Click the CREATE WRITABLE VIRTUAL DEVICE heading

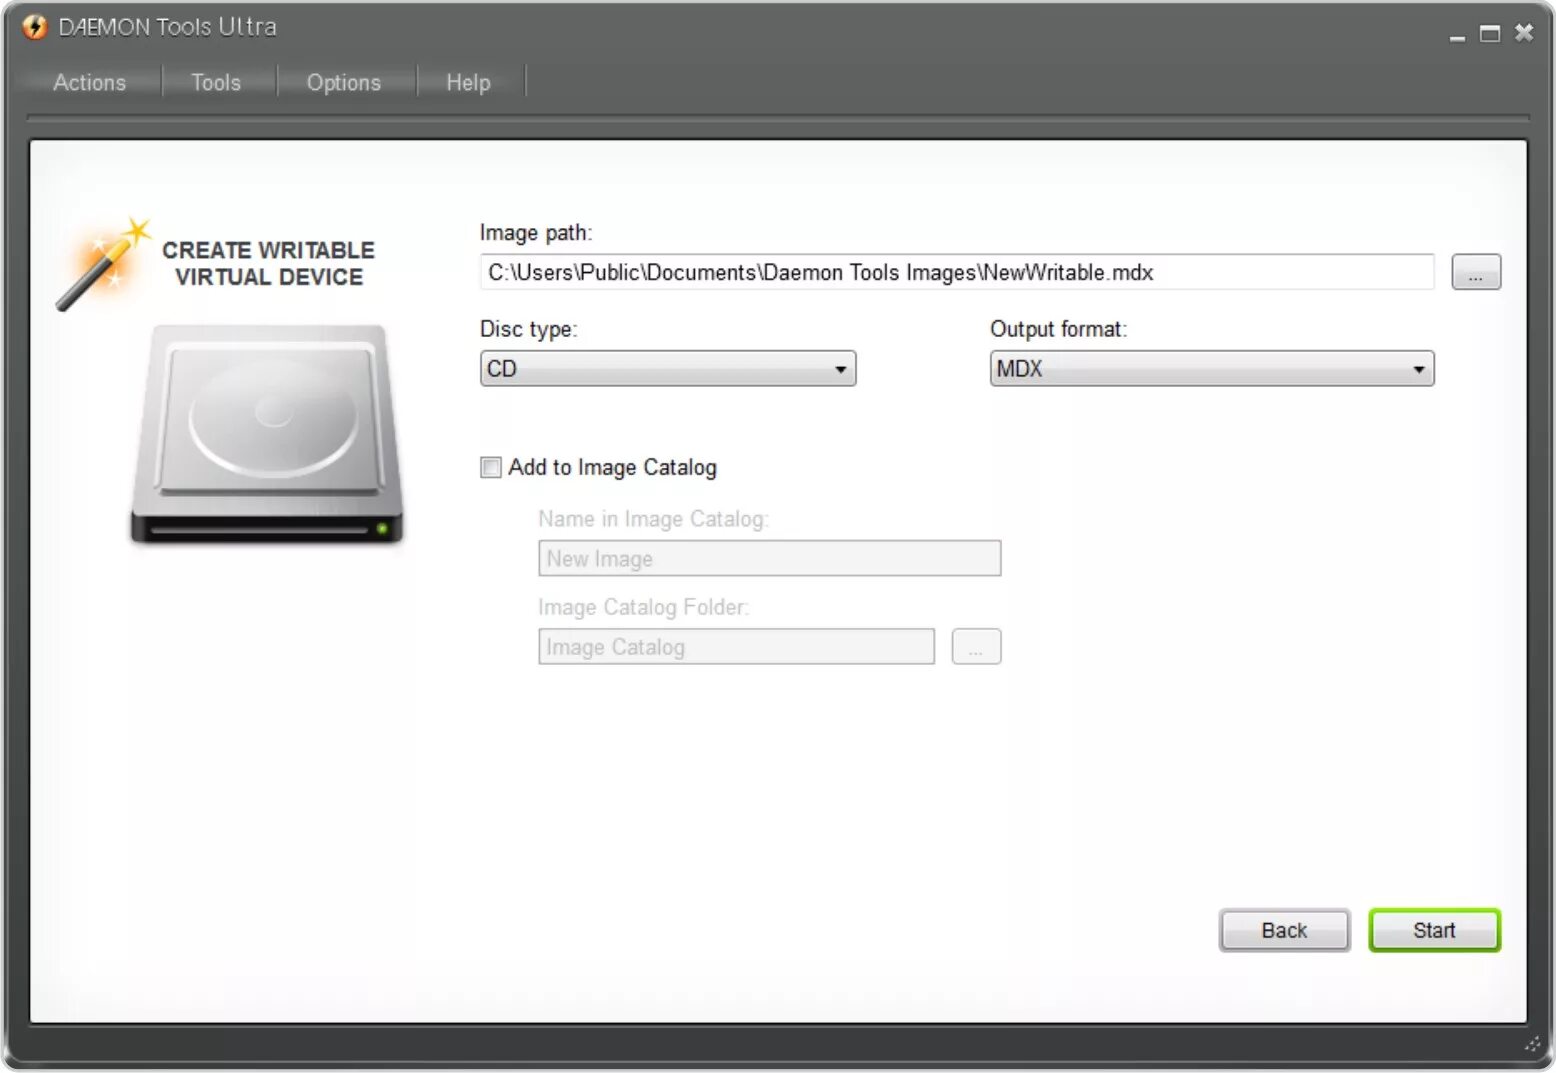(268, 263)
